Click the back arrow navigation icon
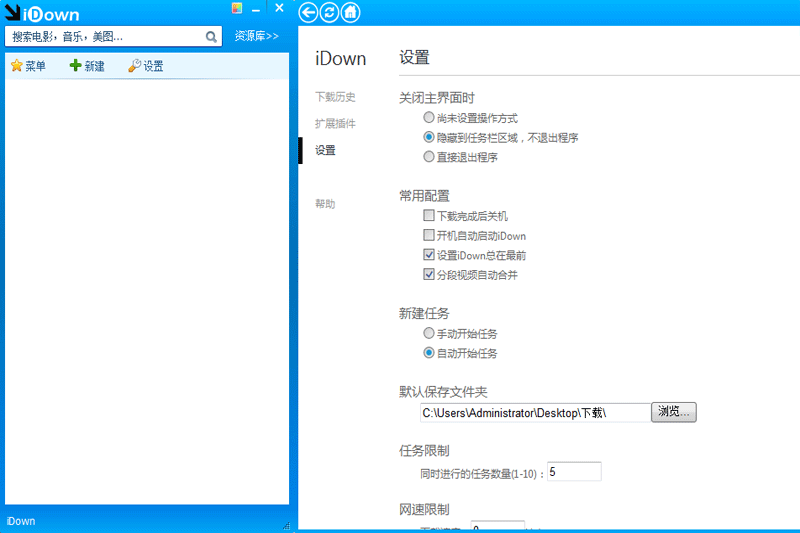800x533 pixels. [x=308, y=12]
